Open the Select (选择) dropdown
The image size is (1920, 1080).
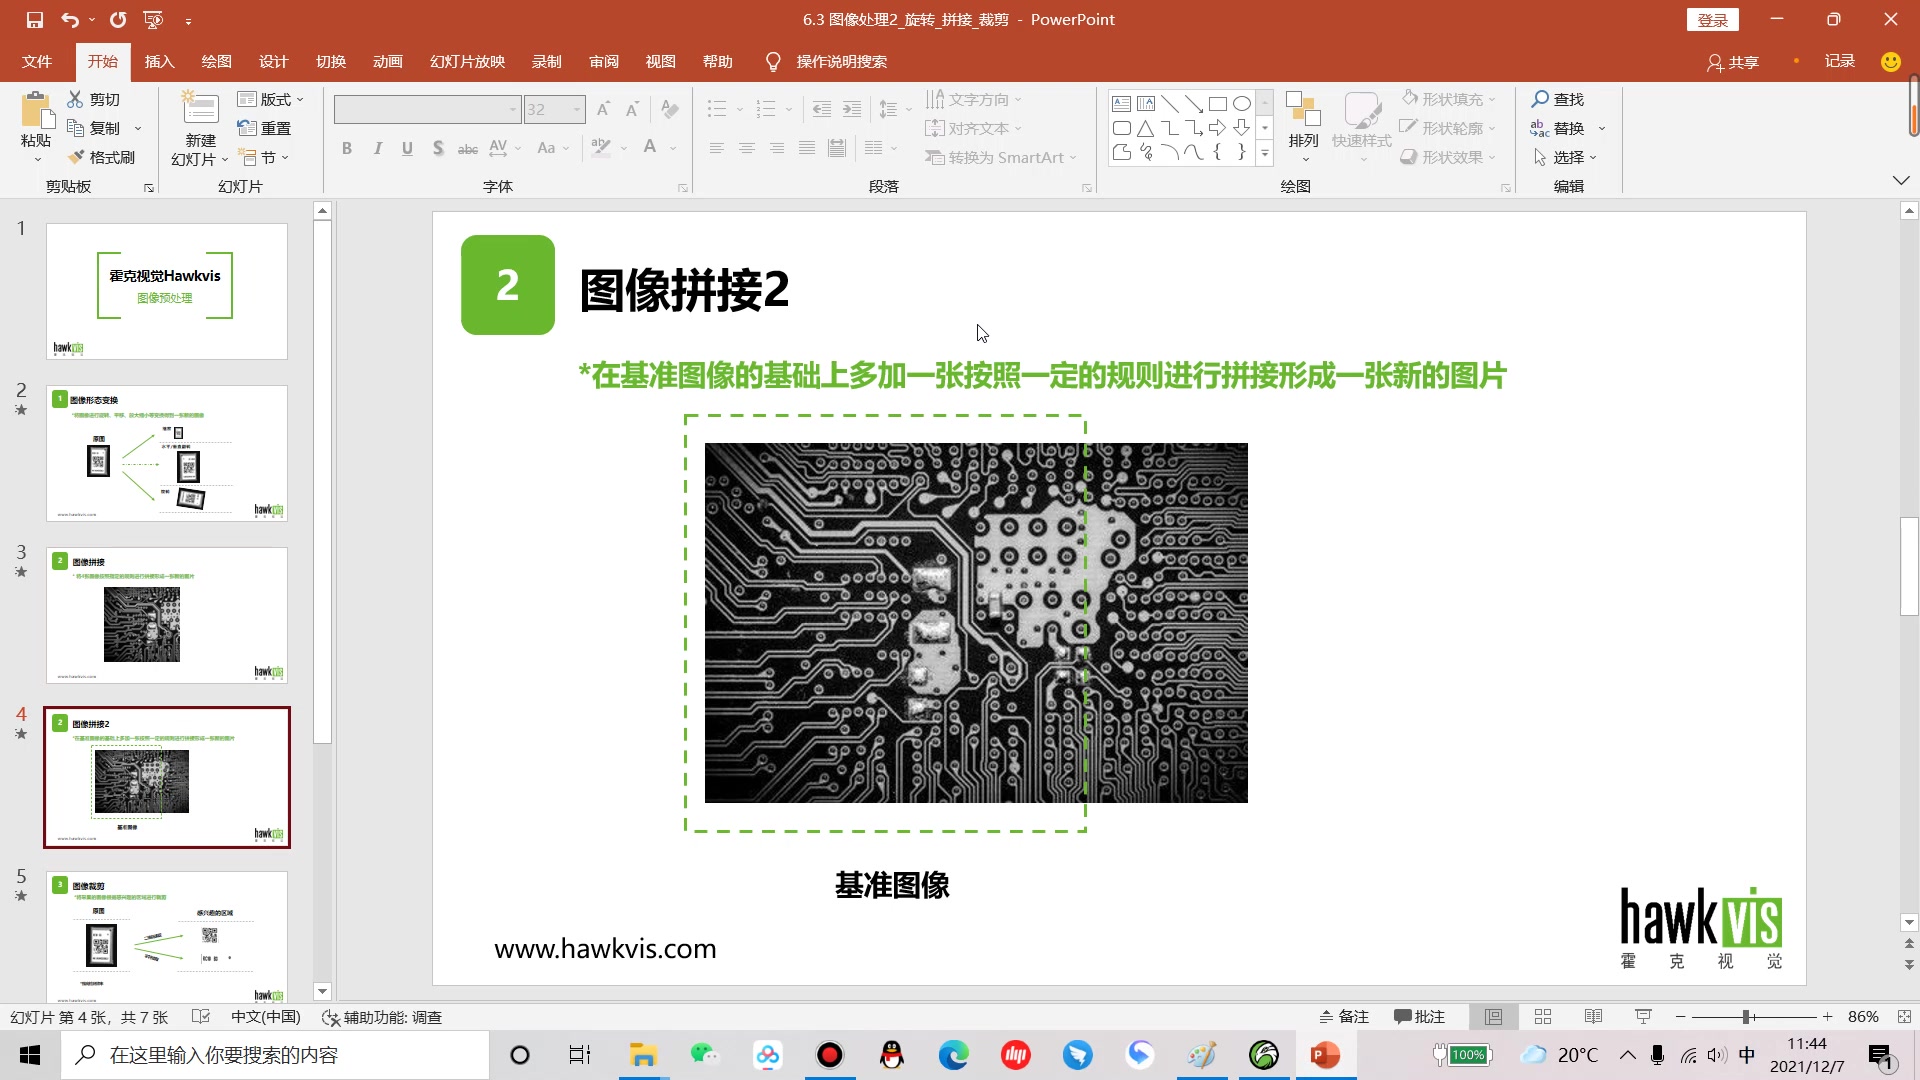(1565, 157)
